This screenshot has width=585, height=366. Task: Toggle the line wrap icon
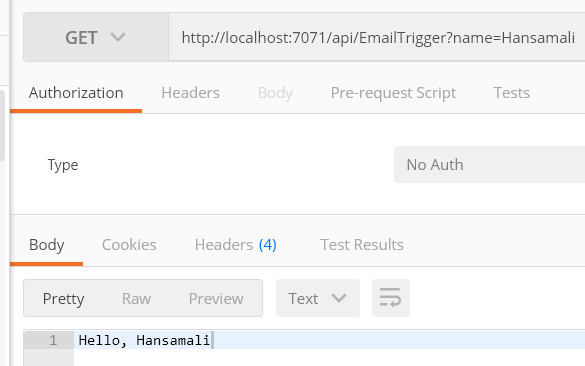[x=391, y=298]
